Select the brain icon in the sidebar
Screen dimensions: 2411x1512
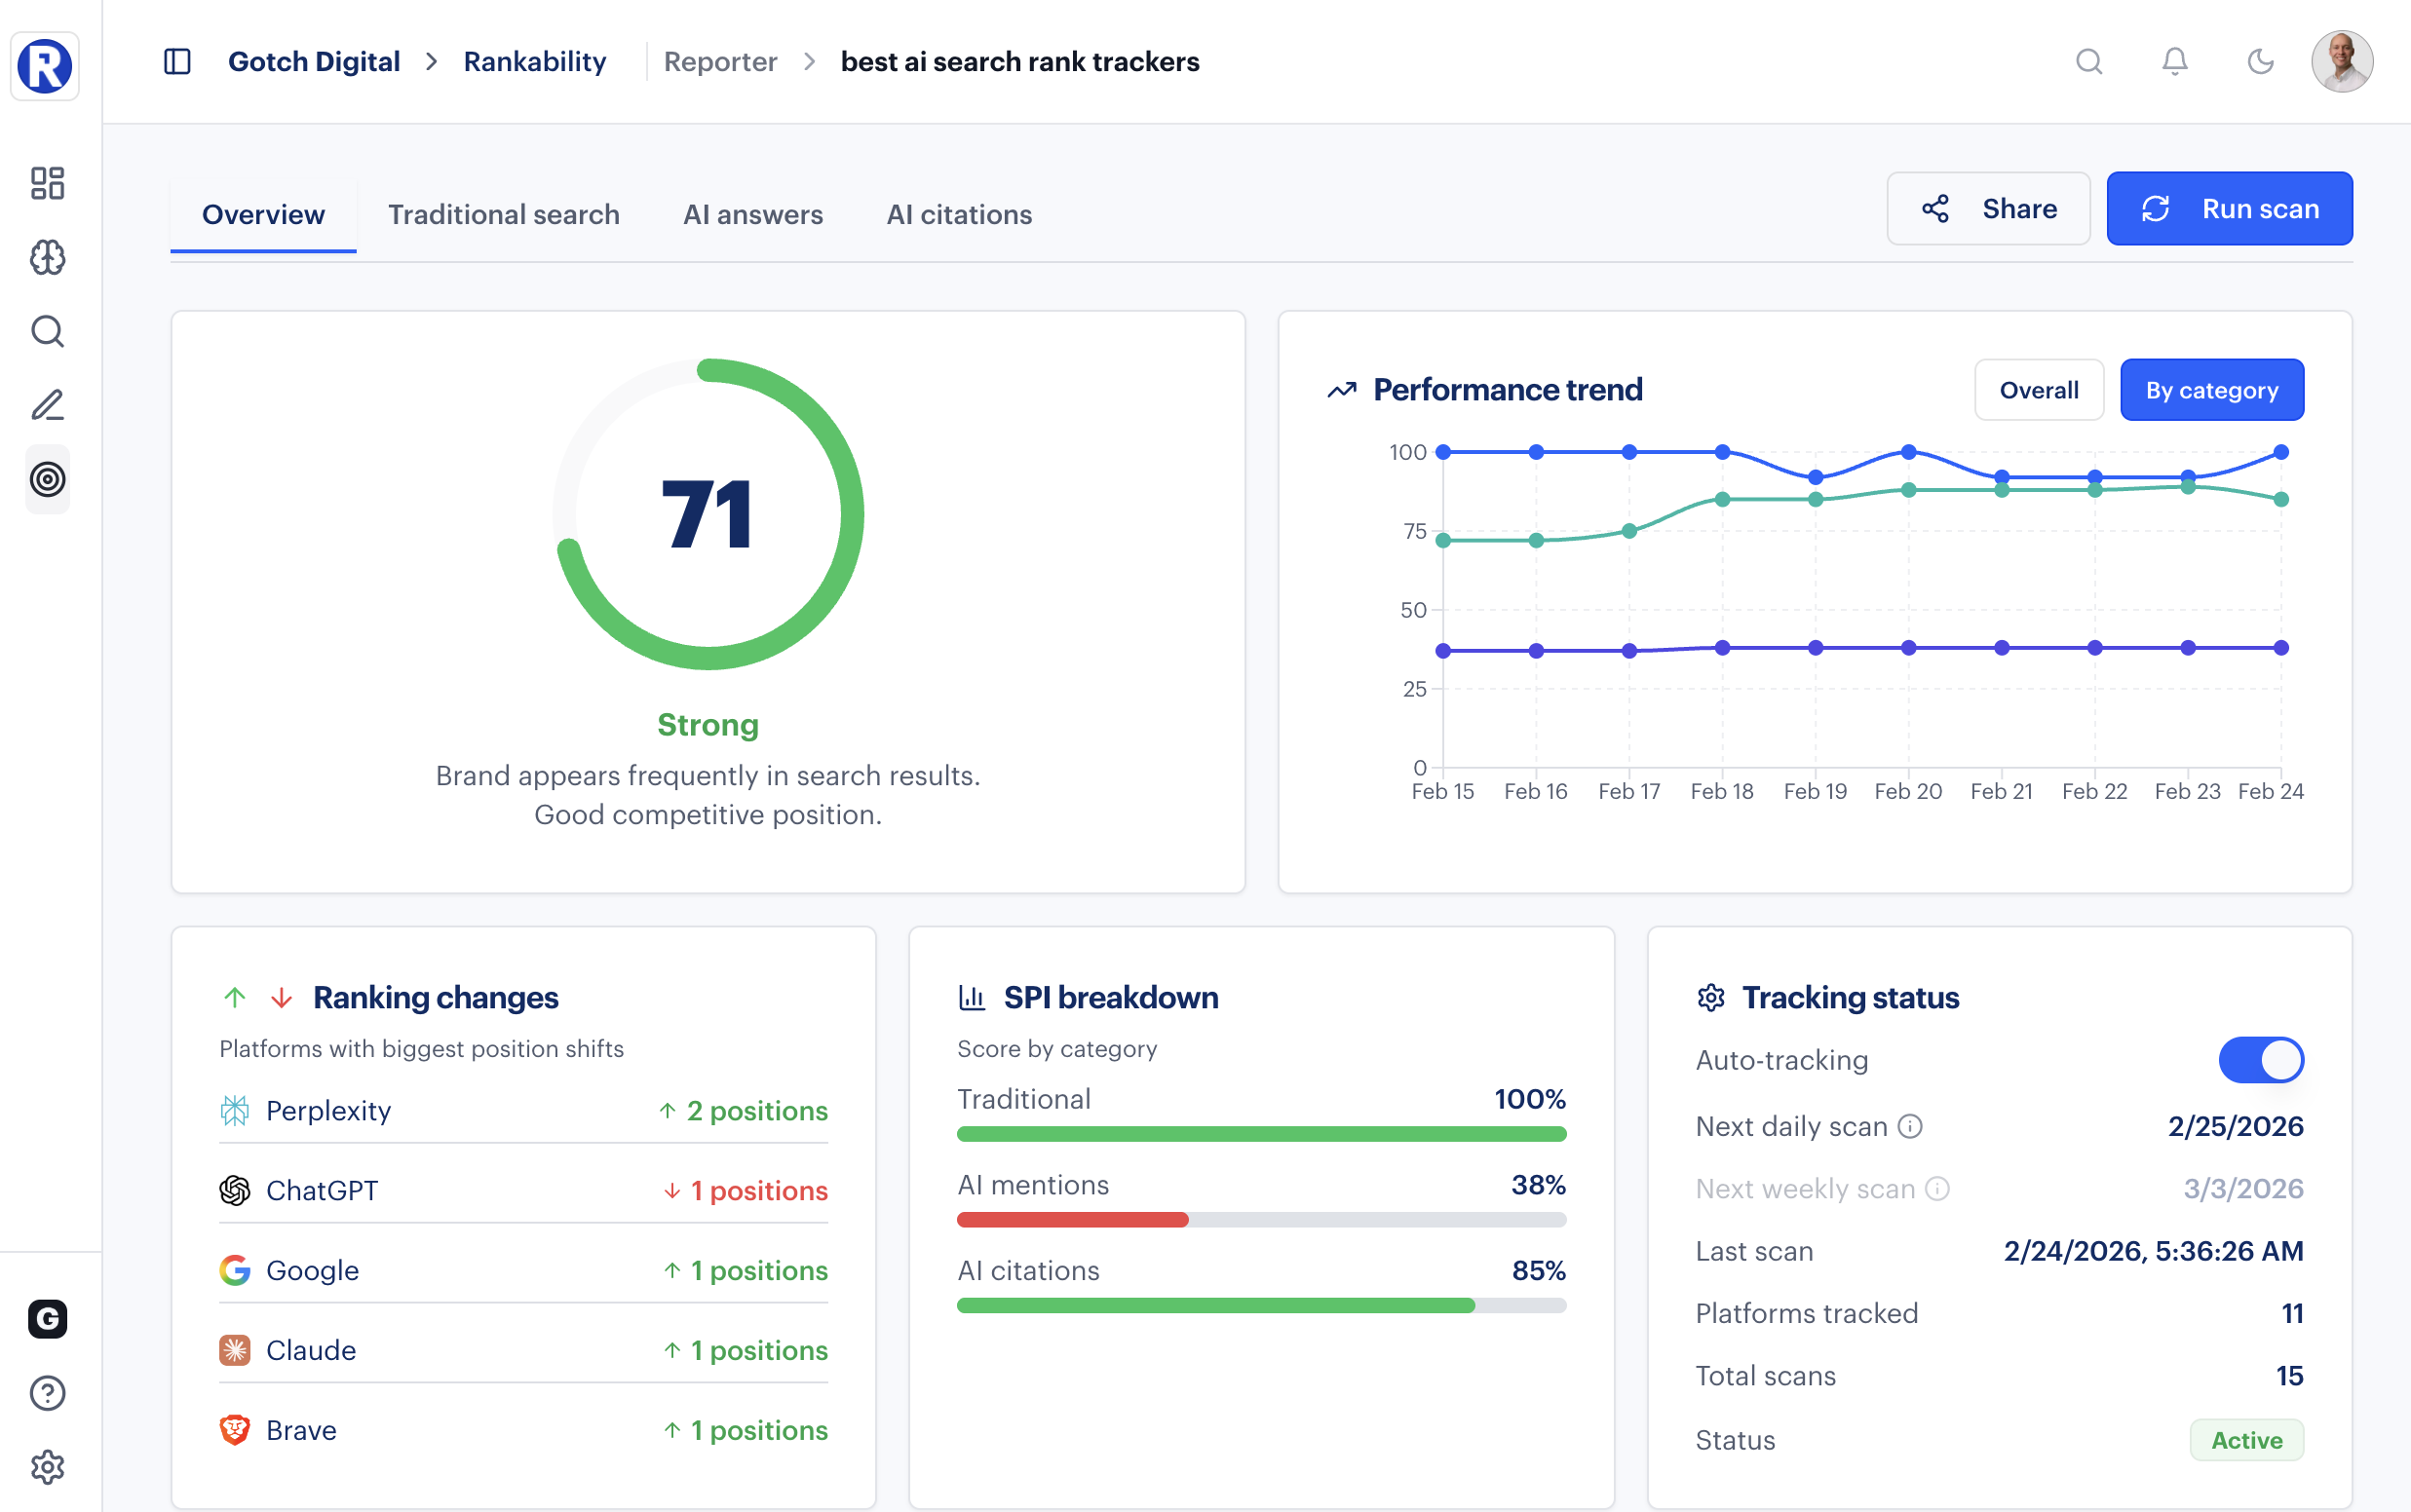[x=46, y=258]
